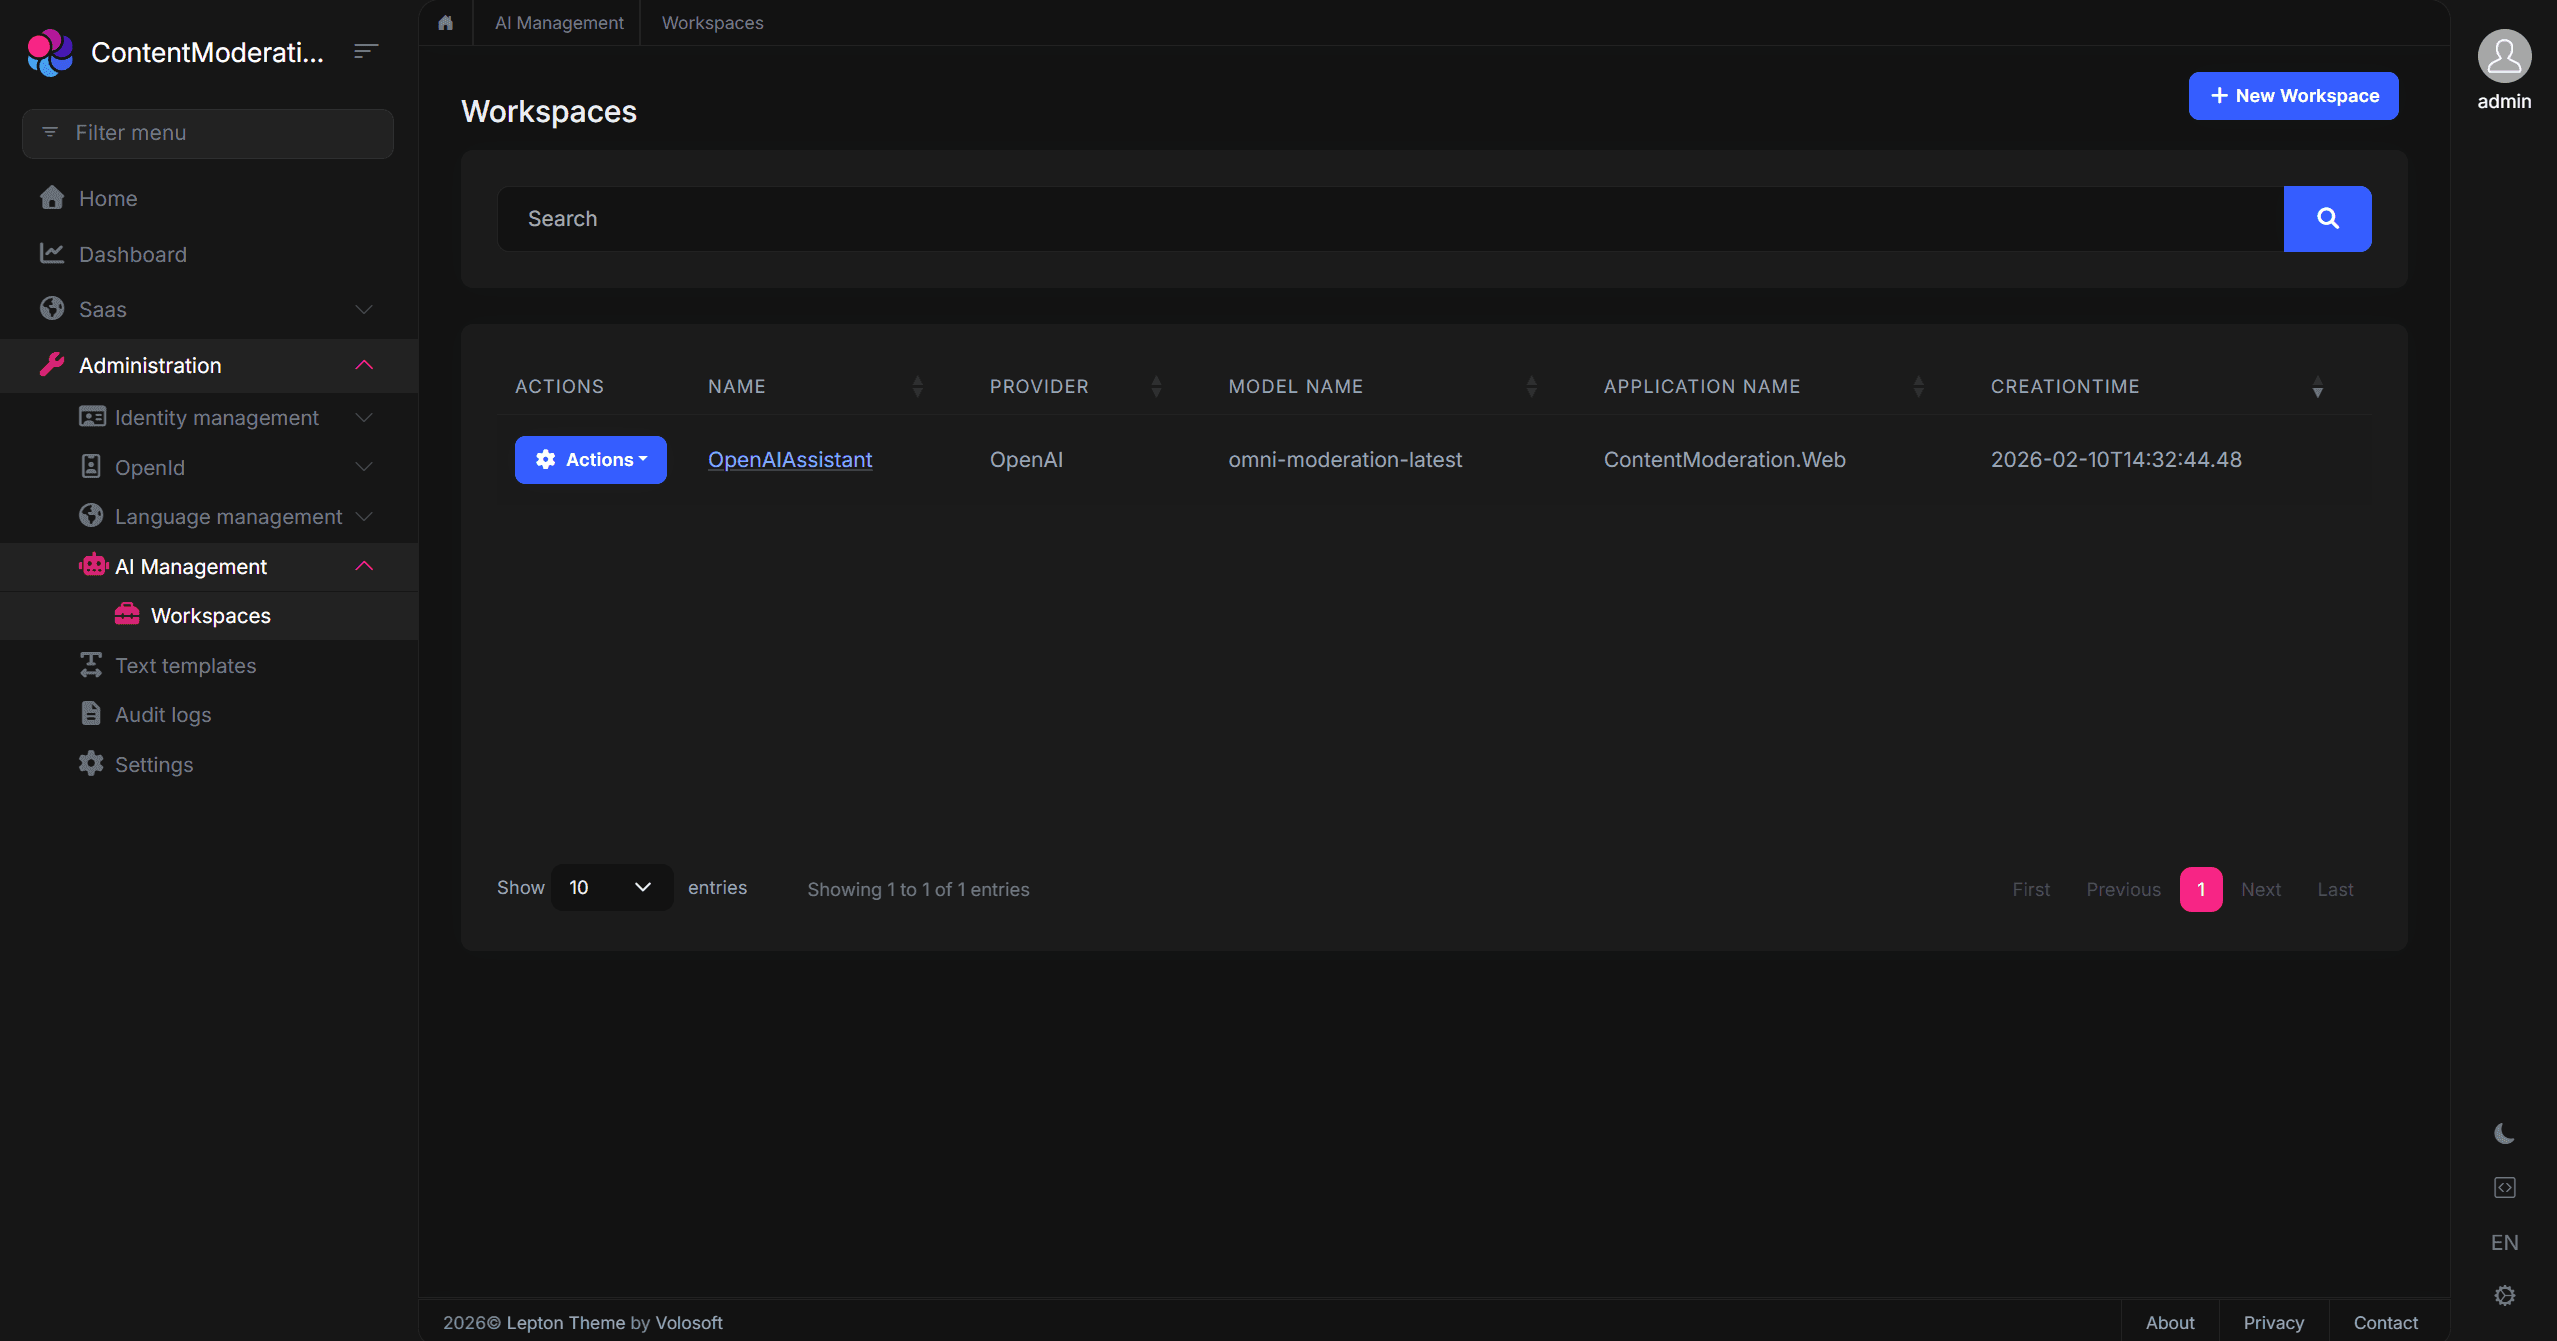Click the search magnifier button
This screenshot has width=2557, height=1341.
pyautogui.click(x=2327, y=218)
